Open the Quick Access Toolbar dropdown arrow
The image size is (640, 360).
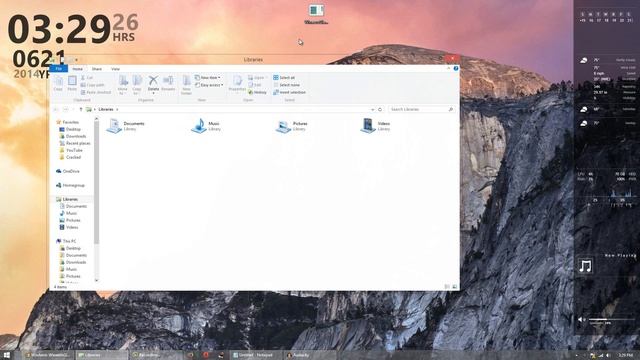(x=76, y=60)
